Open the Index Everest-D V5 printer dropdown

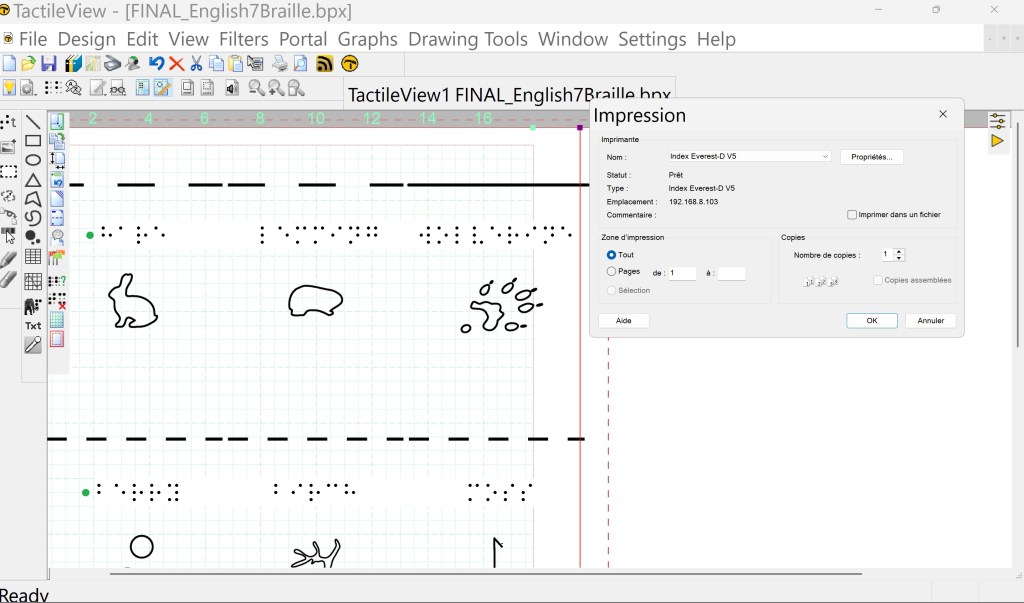(x=823, y=155)
